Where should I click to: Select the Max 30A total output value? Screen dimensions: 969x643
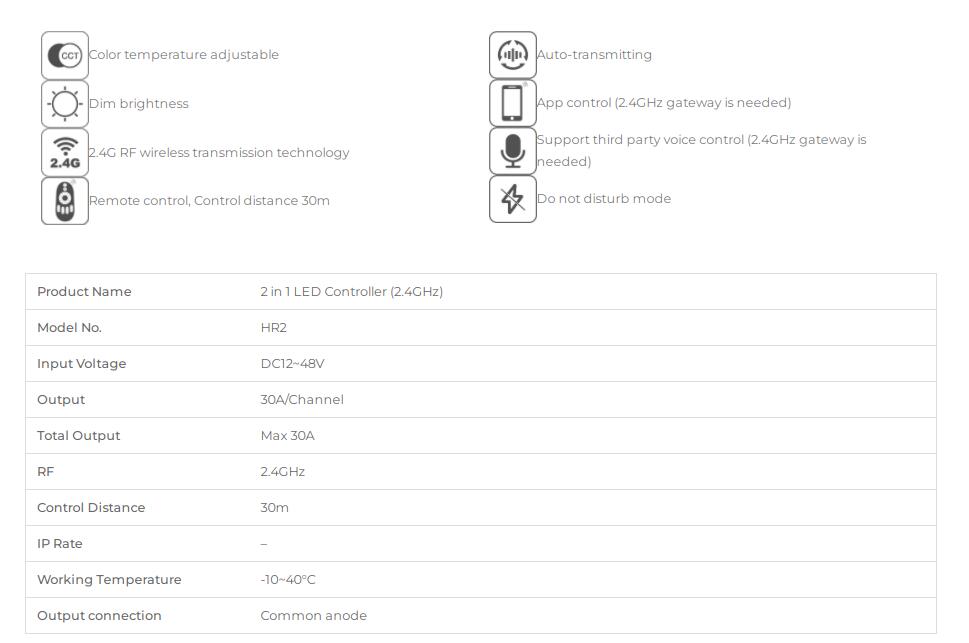(x=287, y=435)
